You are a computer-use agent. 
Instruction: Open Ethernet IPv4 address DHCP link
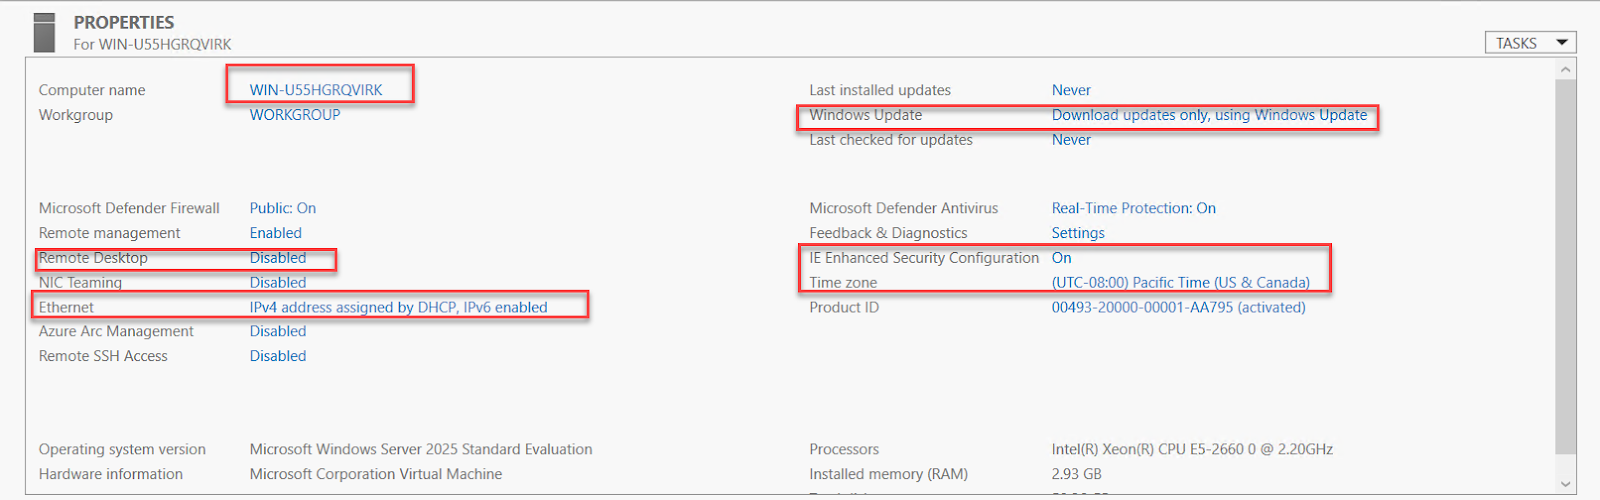click(x=399, y=307)
